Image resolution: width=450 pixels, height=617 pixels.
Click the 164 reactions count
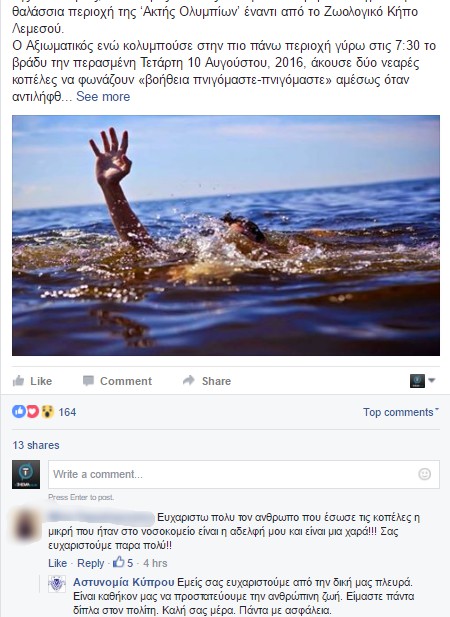click(x=67, y=412)
